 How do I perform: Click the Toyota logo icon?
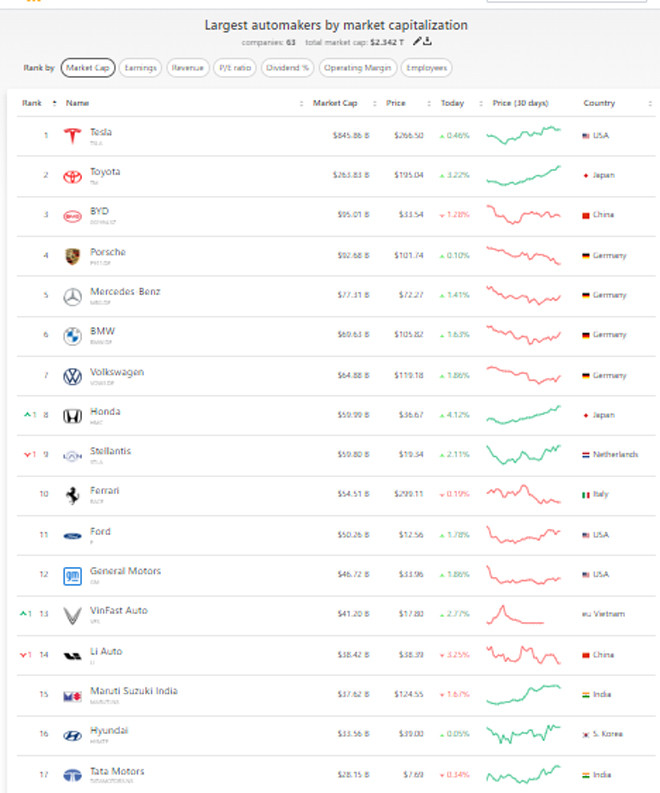[x=72, y=176]
